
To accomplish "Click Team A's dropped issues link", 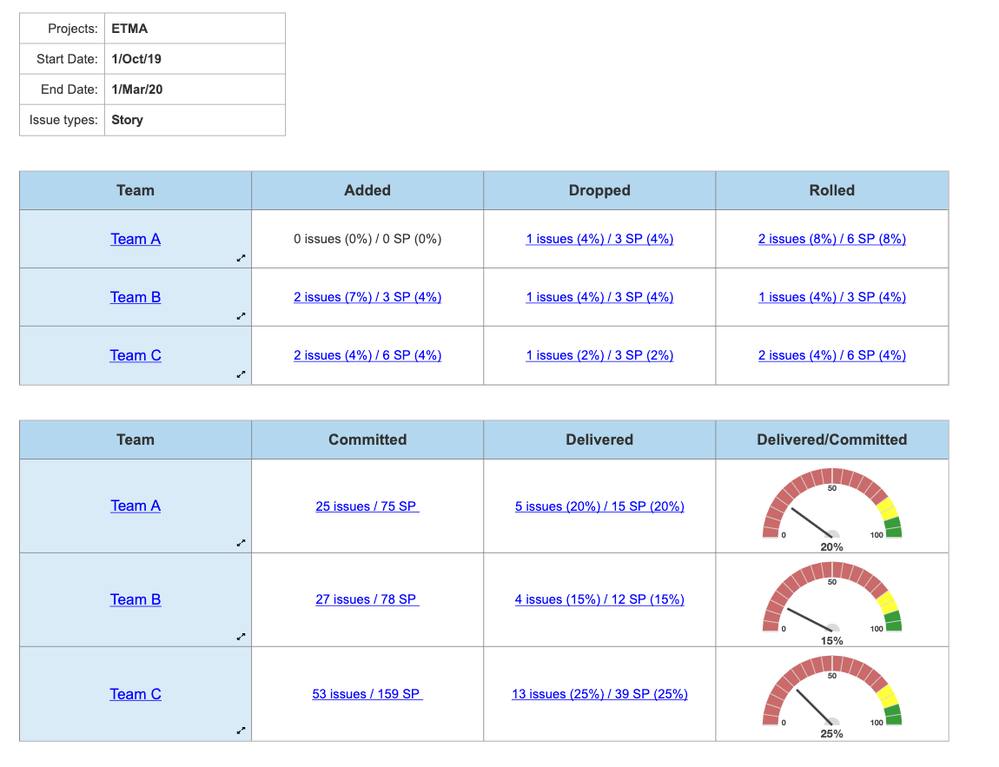I will [x=599, y=239].
